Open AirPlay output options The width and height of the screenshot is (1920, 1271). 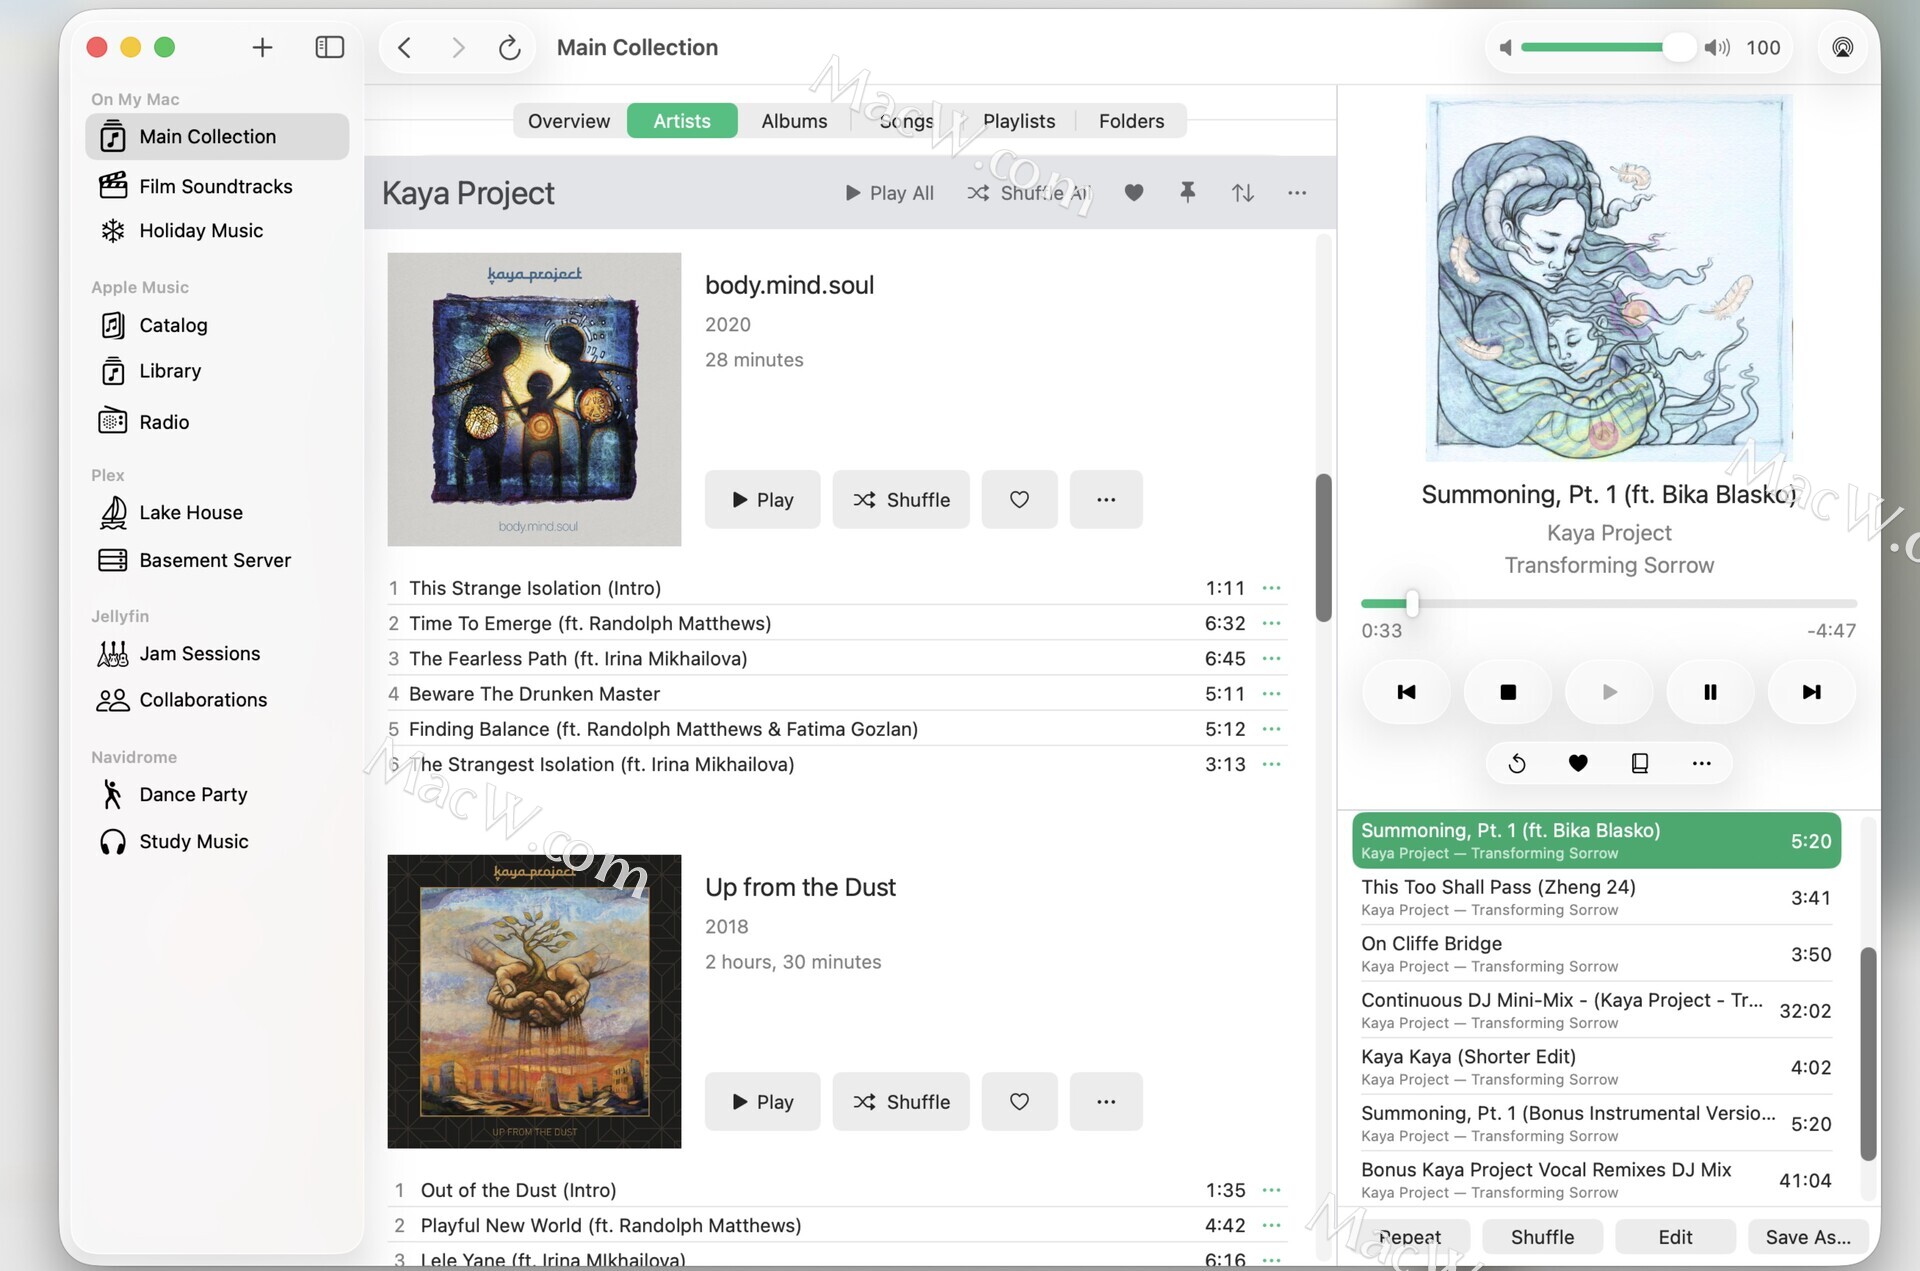coord(1842,47)
